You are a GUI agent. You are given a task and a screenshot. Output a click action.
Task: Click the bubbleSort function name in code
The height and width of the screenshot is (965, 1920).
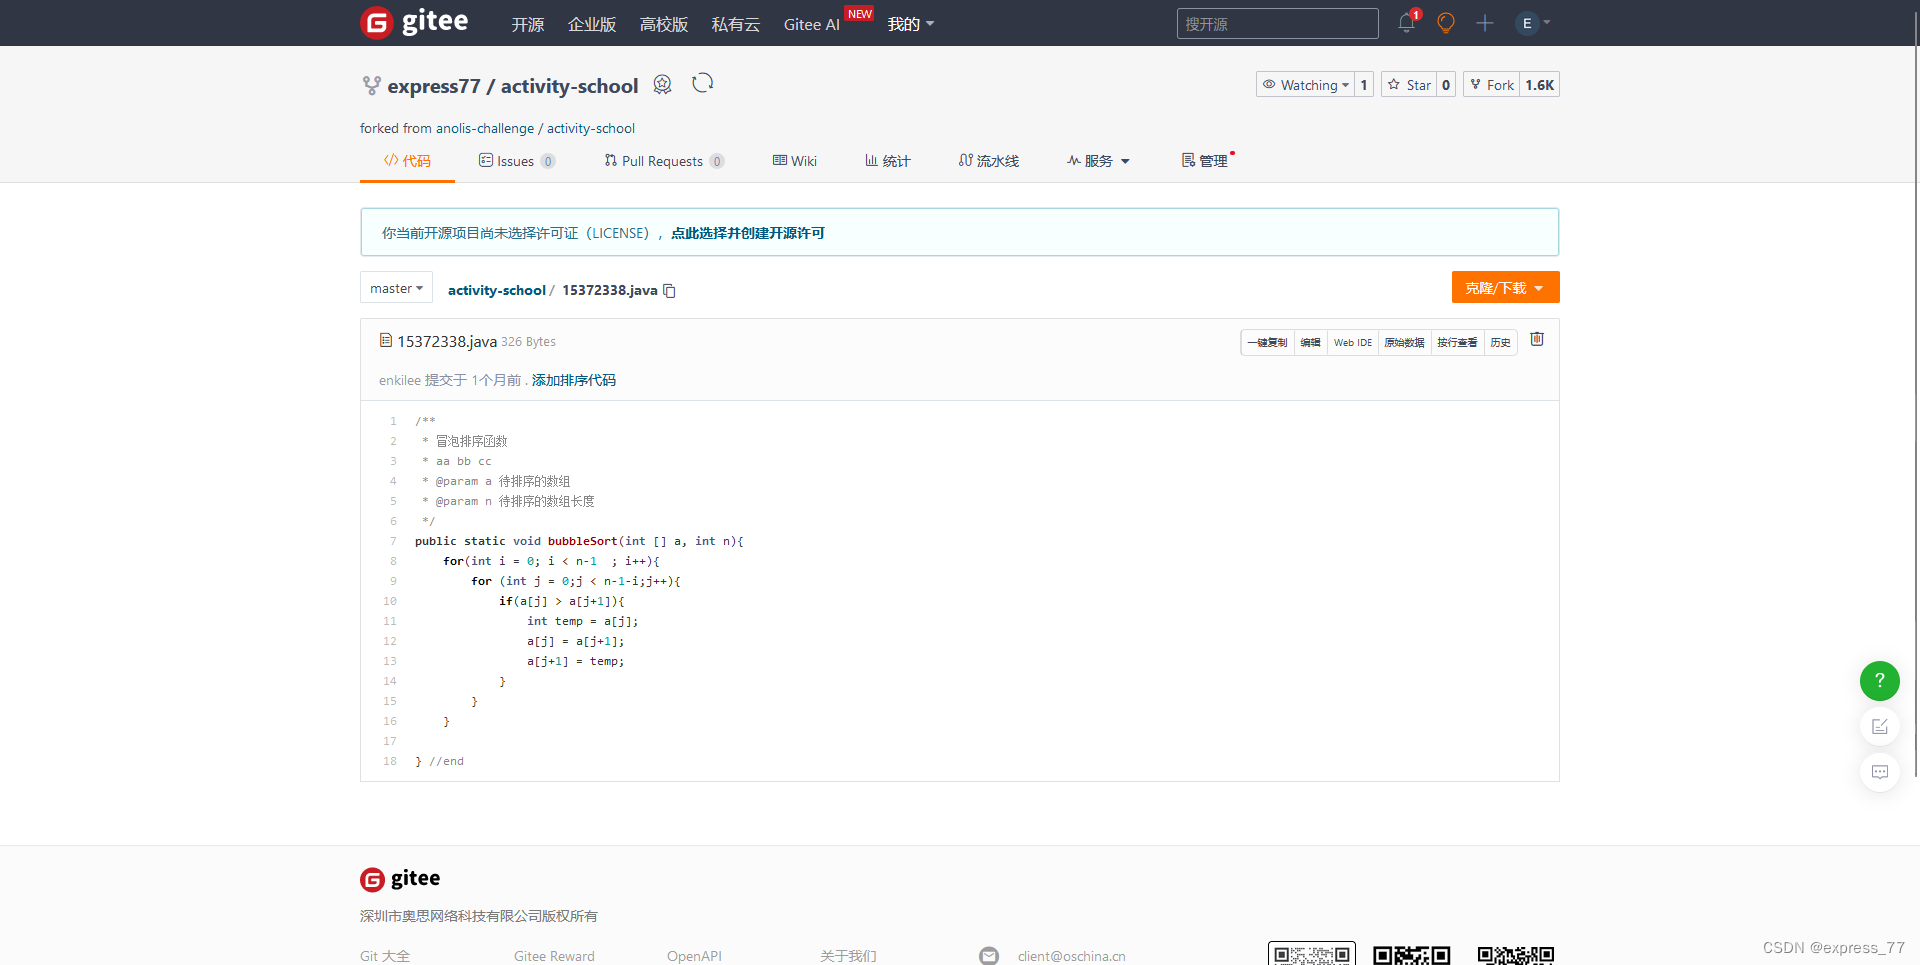(582, 541)
